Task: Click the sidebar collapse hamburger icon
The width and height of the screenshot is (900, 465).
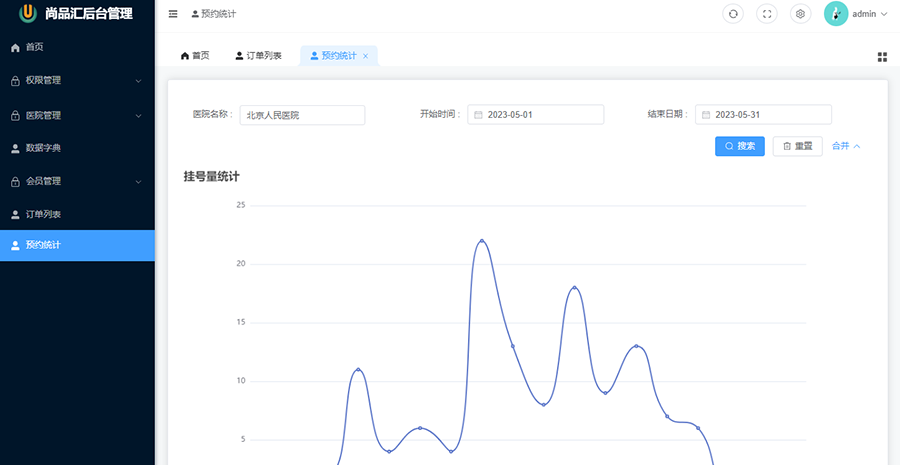Action: pyautogui.click(x=173, y=14)
